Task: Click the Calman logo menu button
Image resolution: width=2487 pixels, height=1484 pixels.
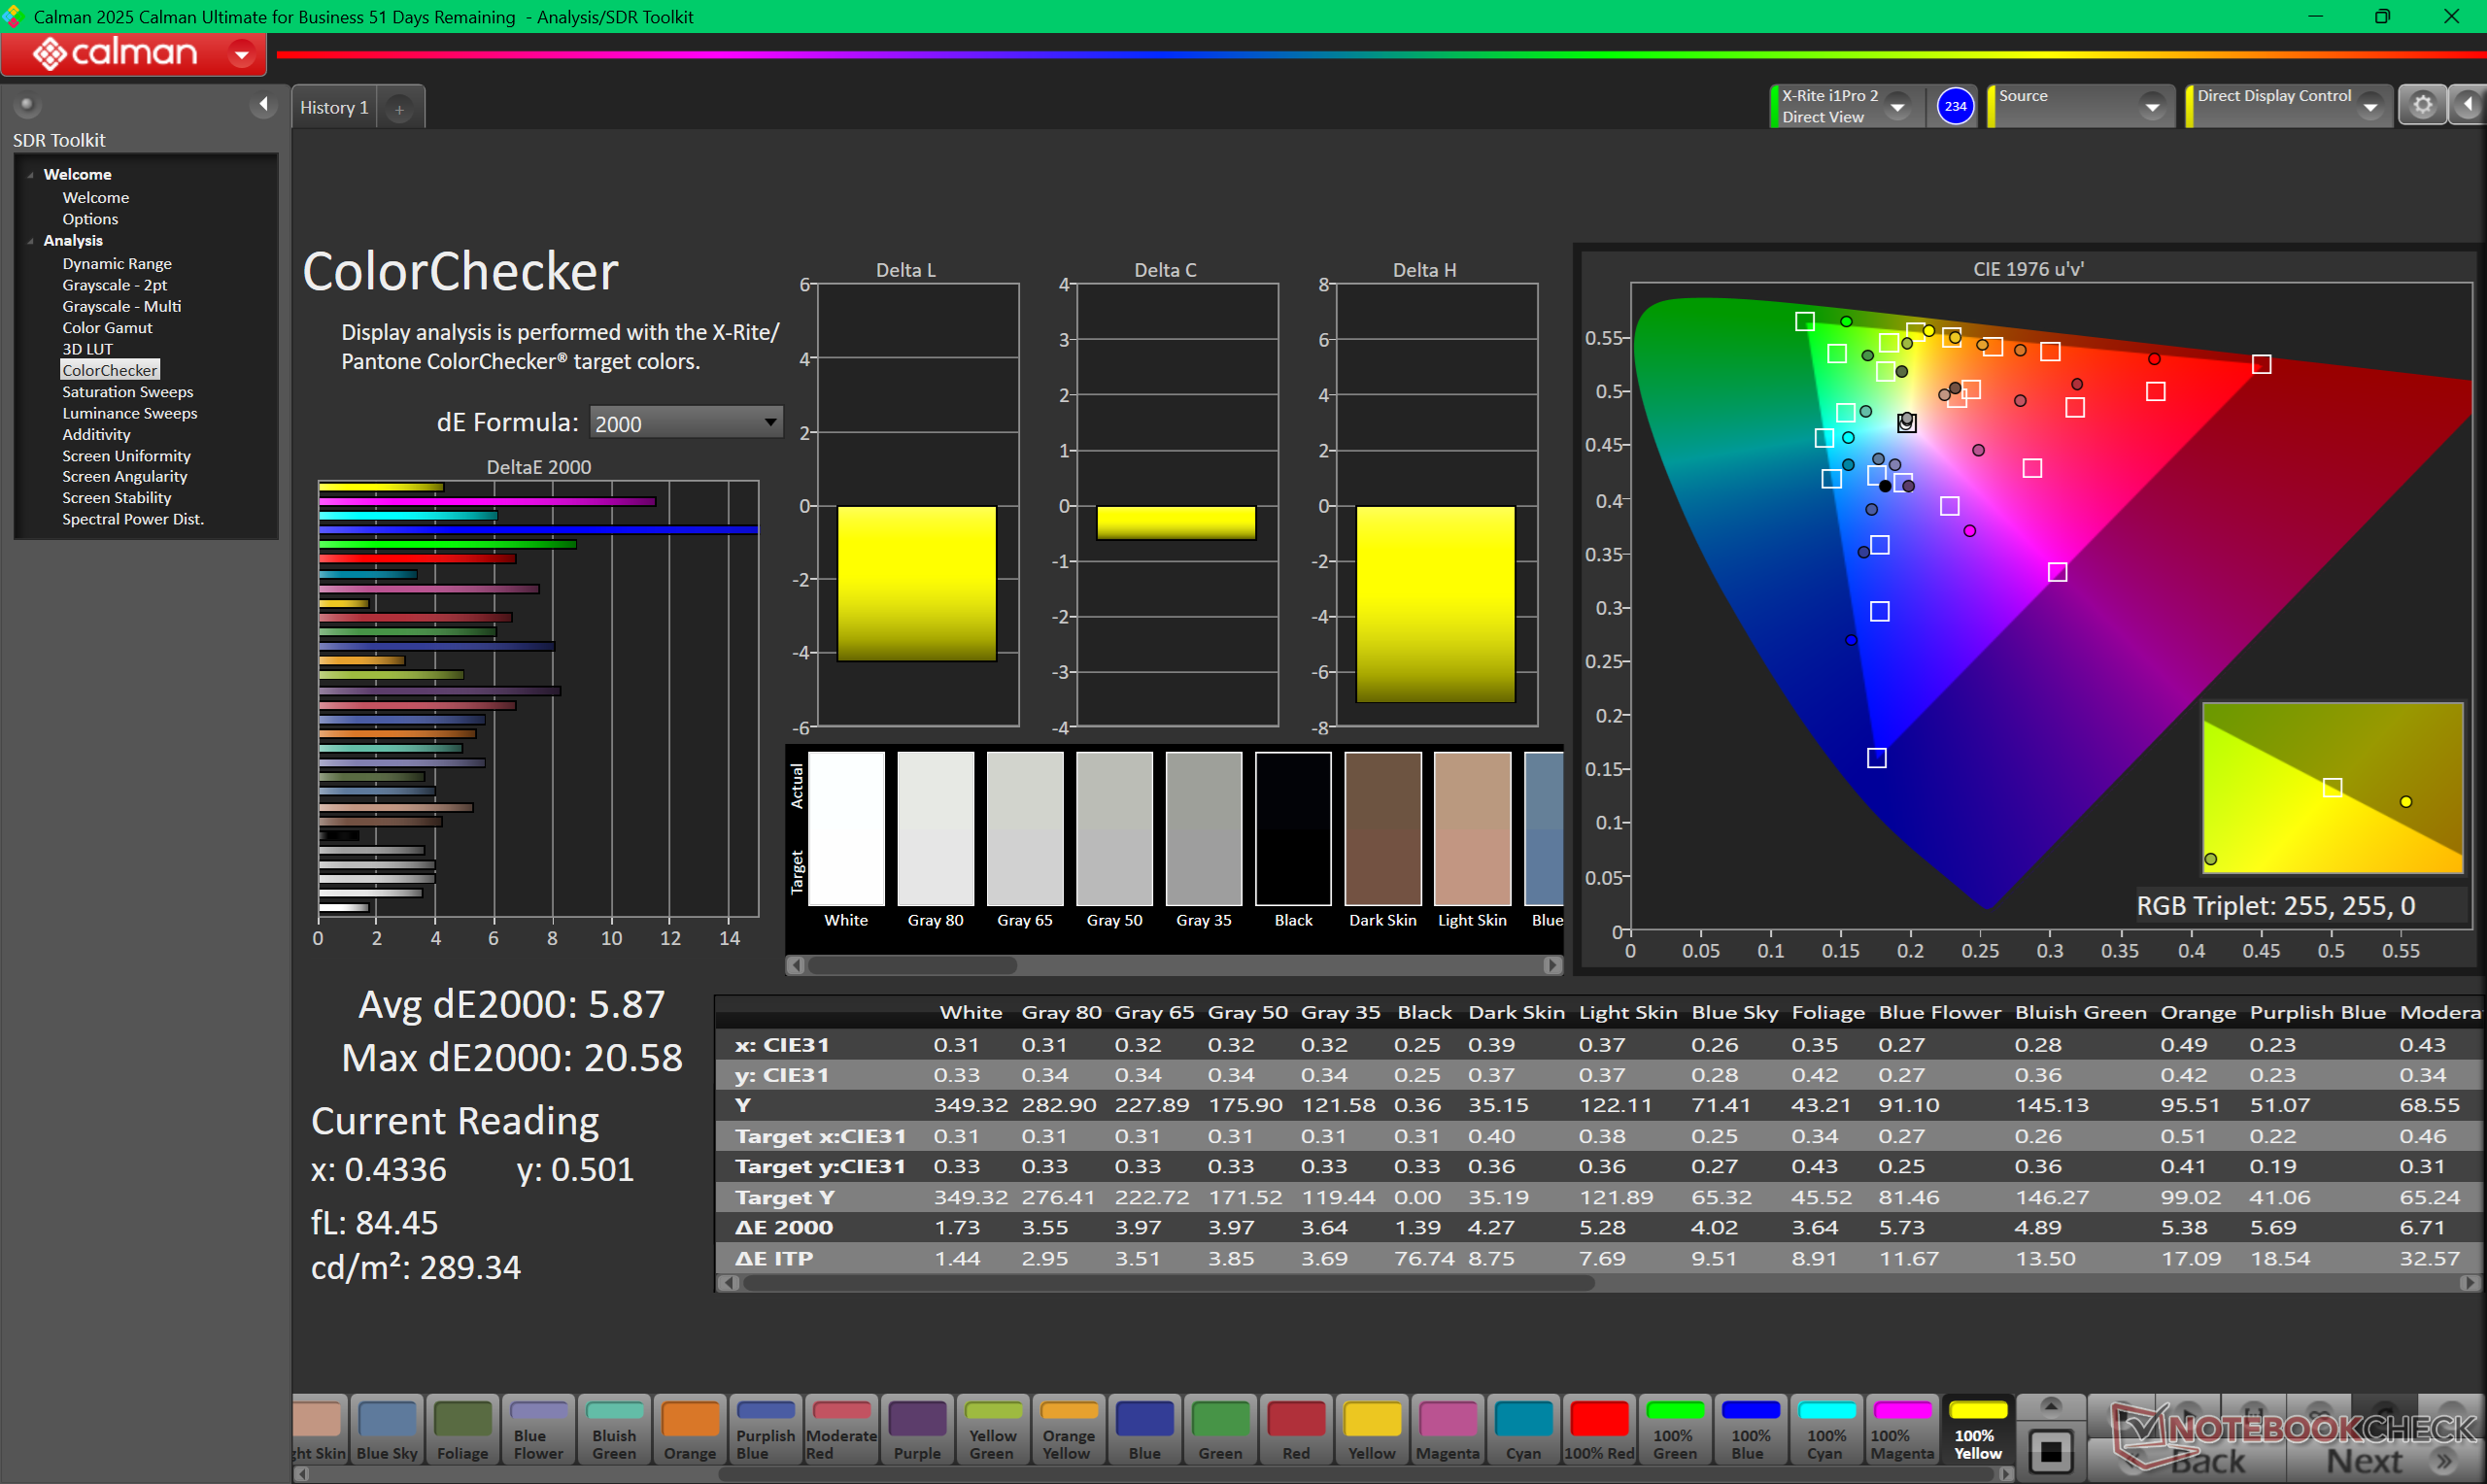Action: point(133,53)
